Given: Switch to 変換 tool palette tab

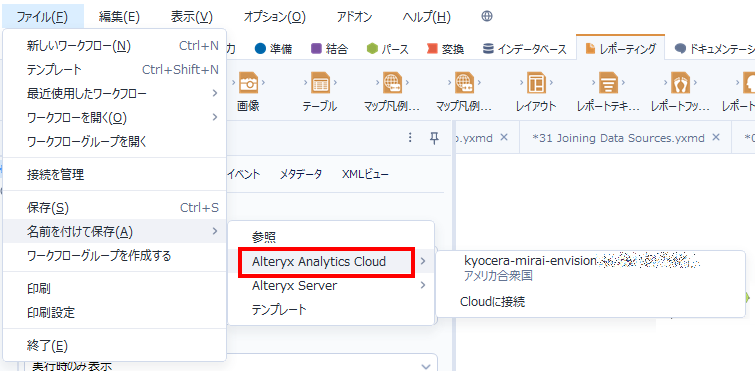Looking at the screenshot, I should coord(445,49).
